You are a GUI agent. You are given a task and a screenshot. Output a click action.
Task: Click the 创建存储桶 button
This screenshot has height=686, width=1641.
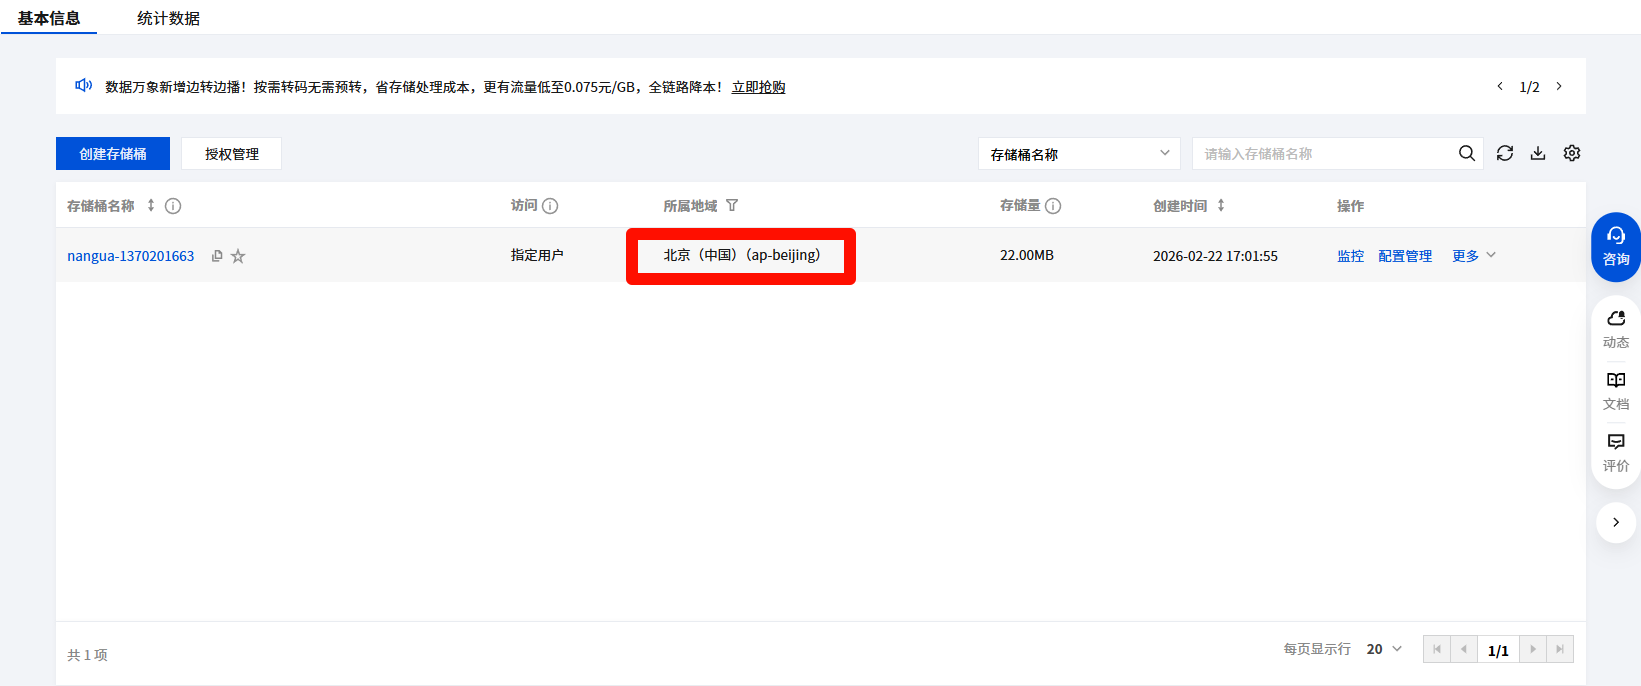click(x=113, y=154)
